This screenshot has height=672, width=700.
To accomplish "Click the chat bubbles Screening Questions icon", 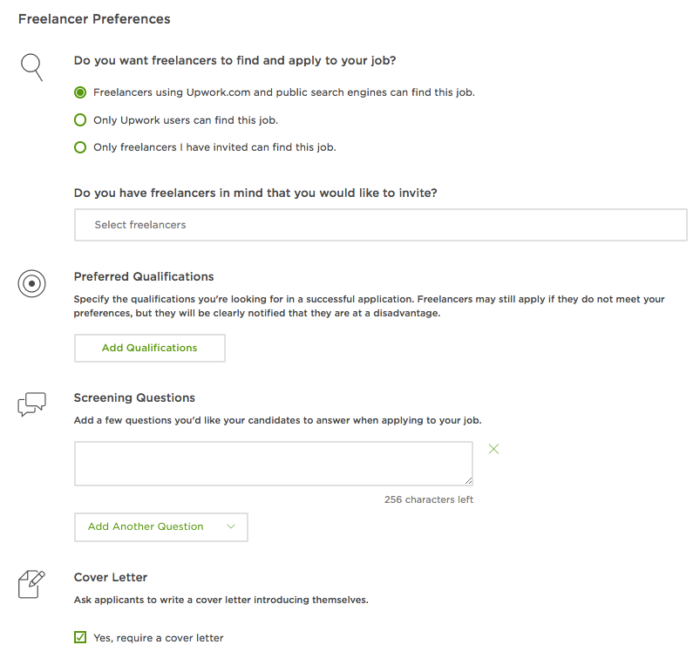I will 32,404.
